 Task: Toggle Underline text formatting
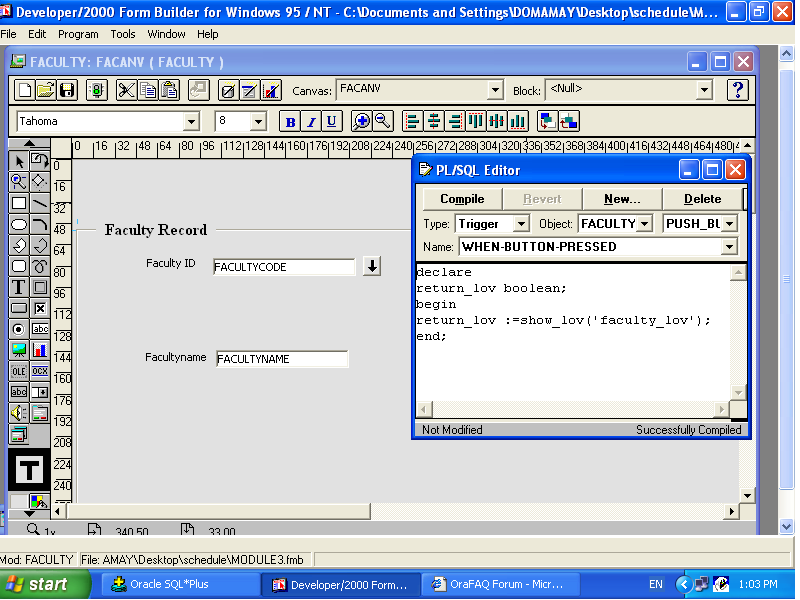pos(332,122)
